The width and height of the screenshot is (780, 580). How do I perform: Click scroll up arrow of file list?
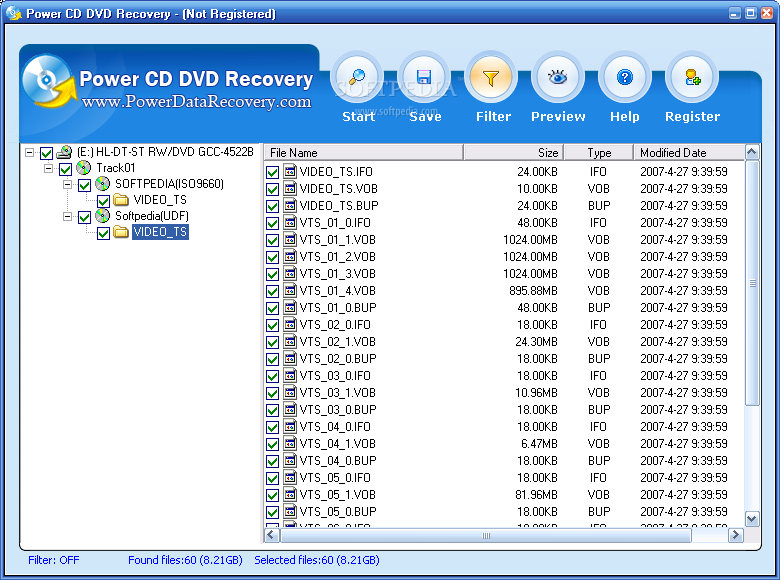pyautogui.click(x=752, y=152)
